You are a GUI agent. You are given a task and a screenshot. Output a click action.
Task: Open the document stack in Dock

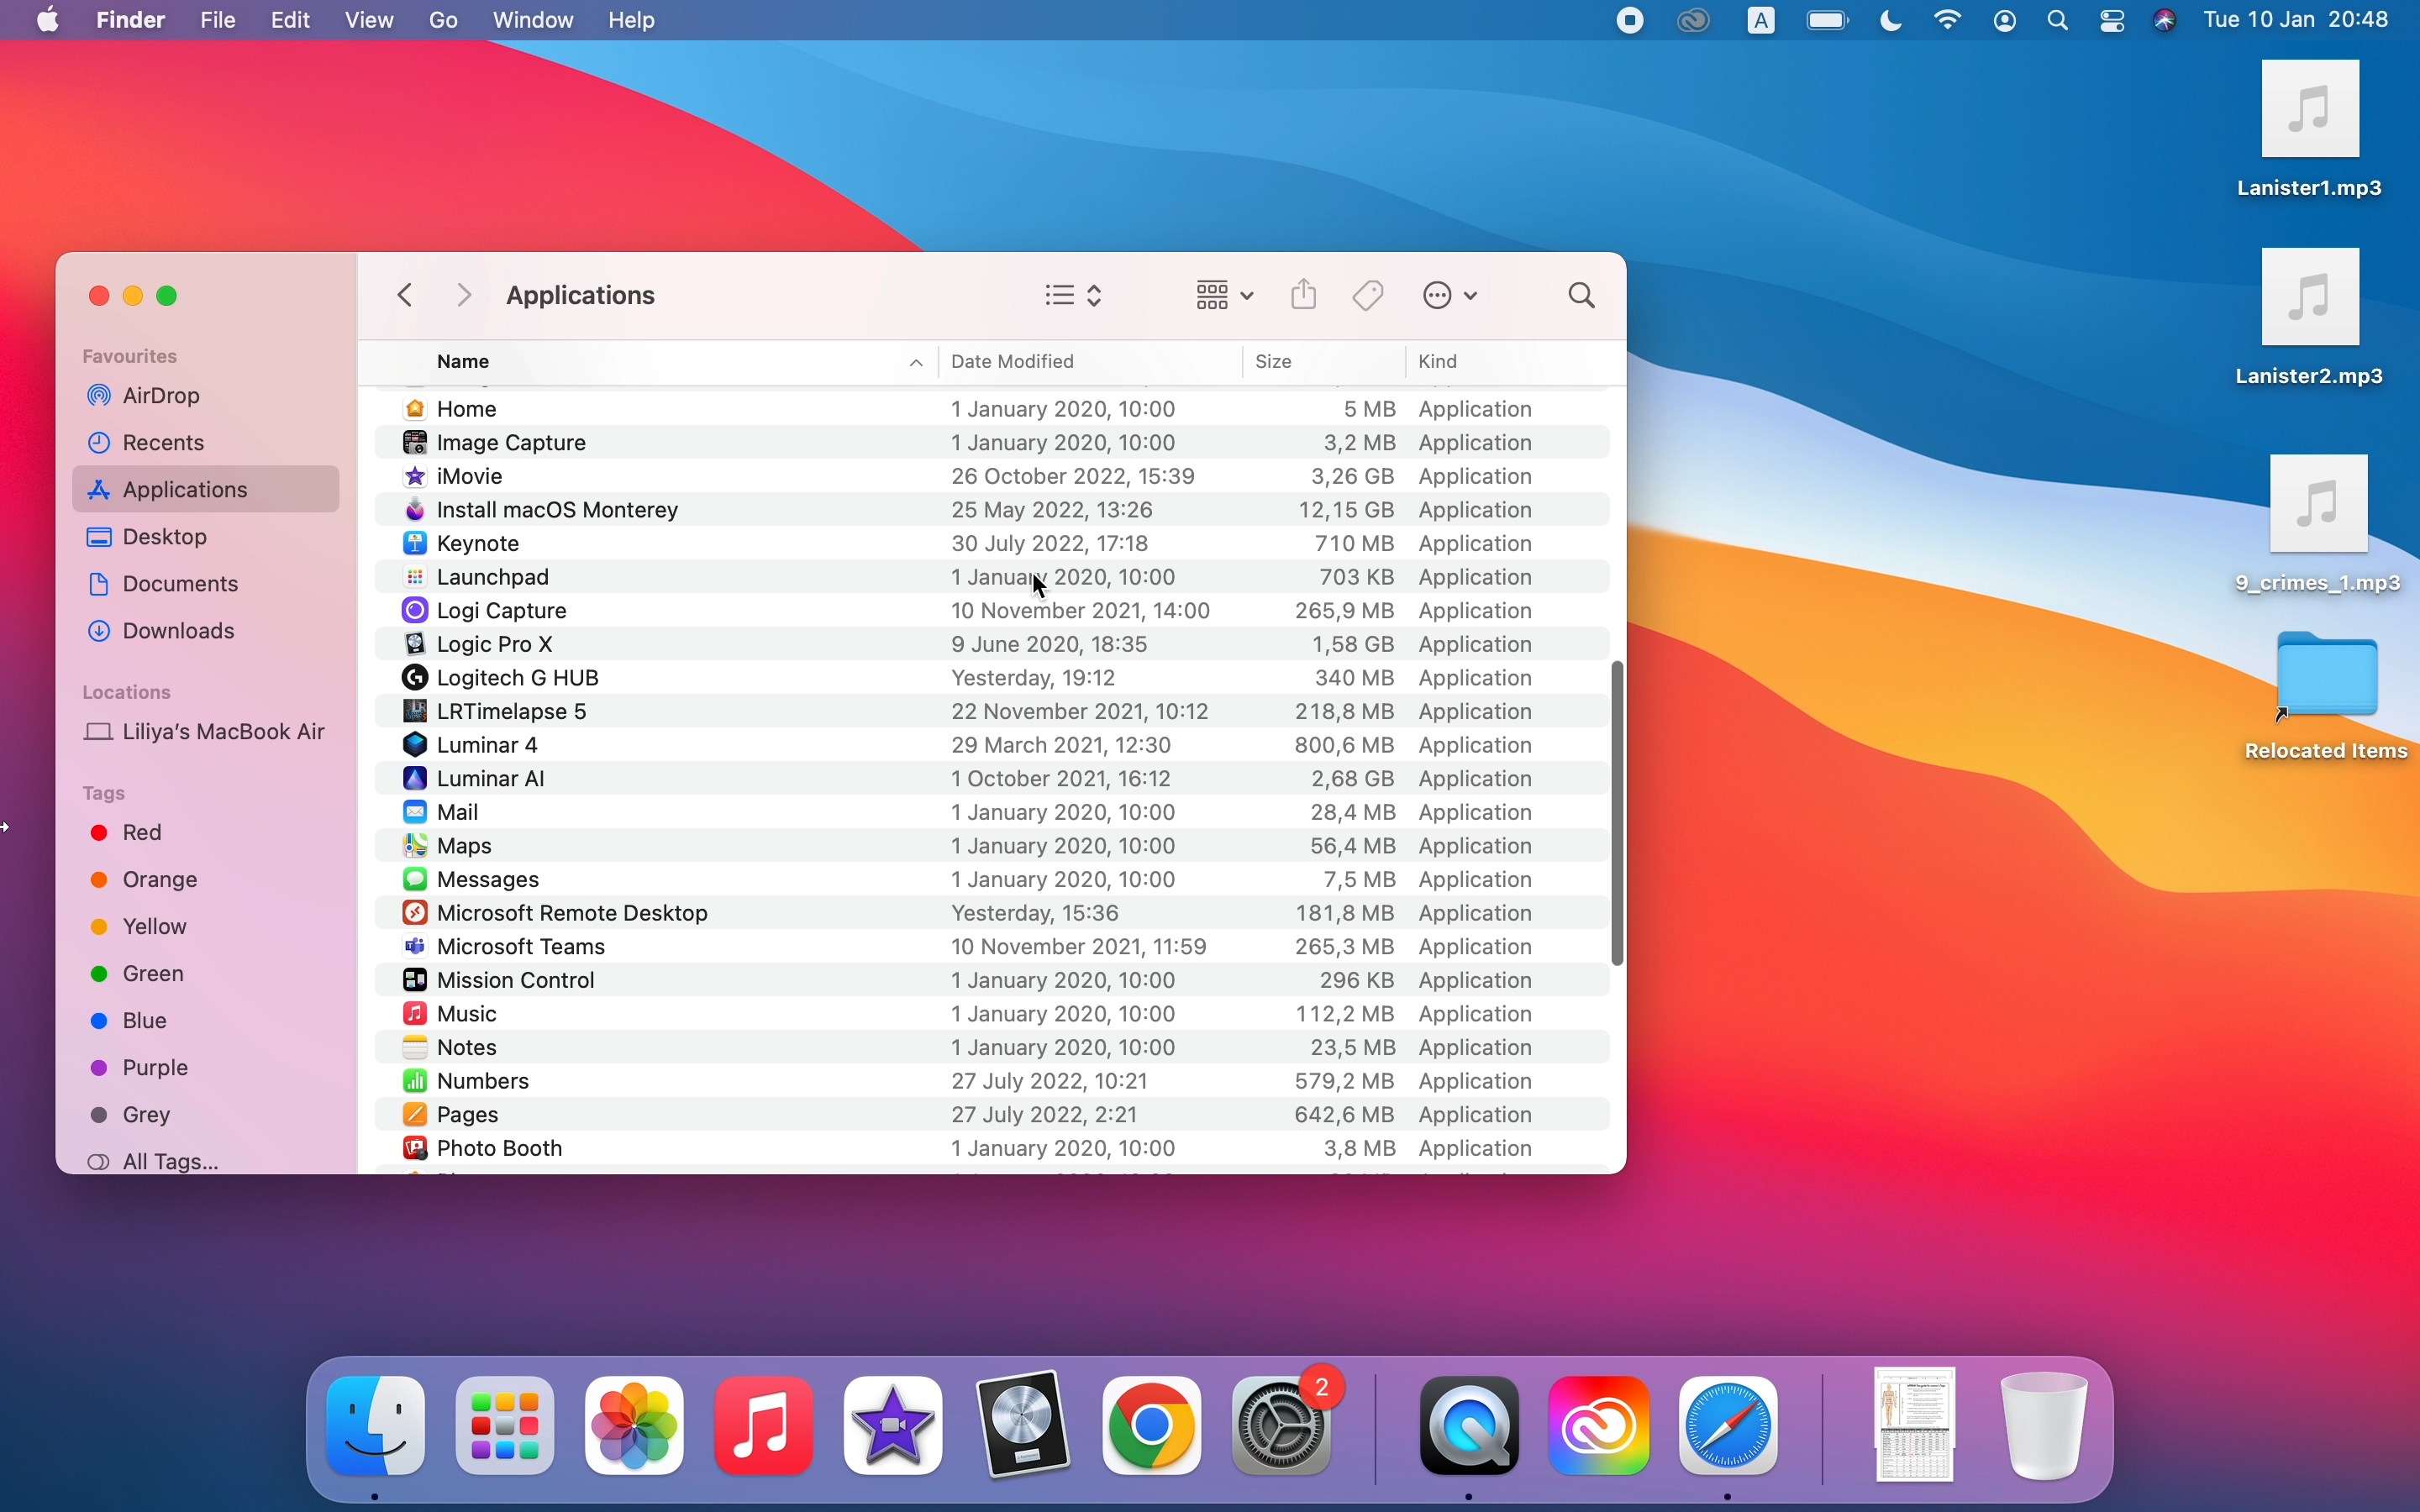(1916, 1424)
